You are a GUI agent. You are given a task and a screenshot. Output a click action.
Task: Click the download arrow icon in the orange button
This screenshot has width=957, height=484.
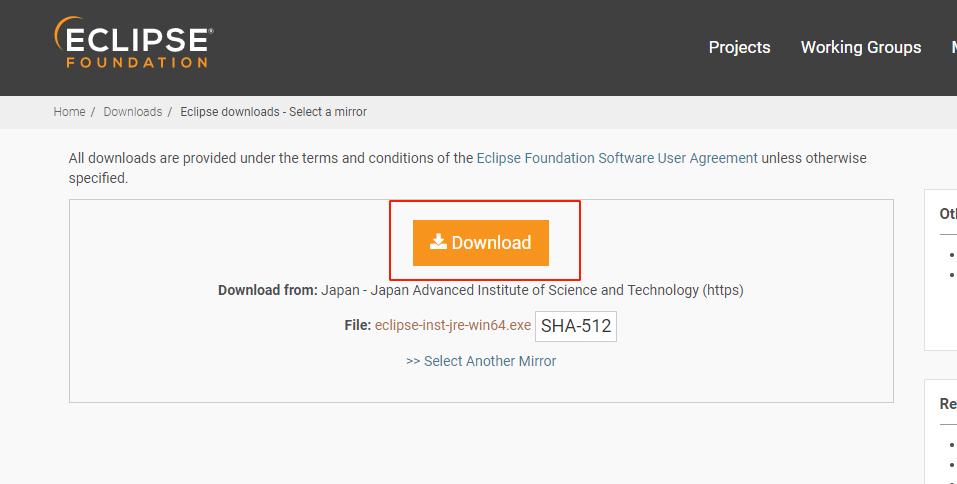point(438,242)
